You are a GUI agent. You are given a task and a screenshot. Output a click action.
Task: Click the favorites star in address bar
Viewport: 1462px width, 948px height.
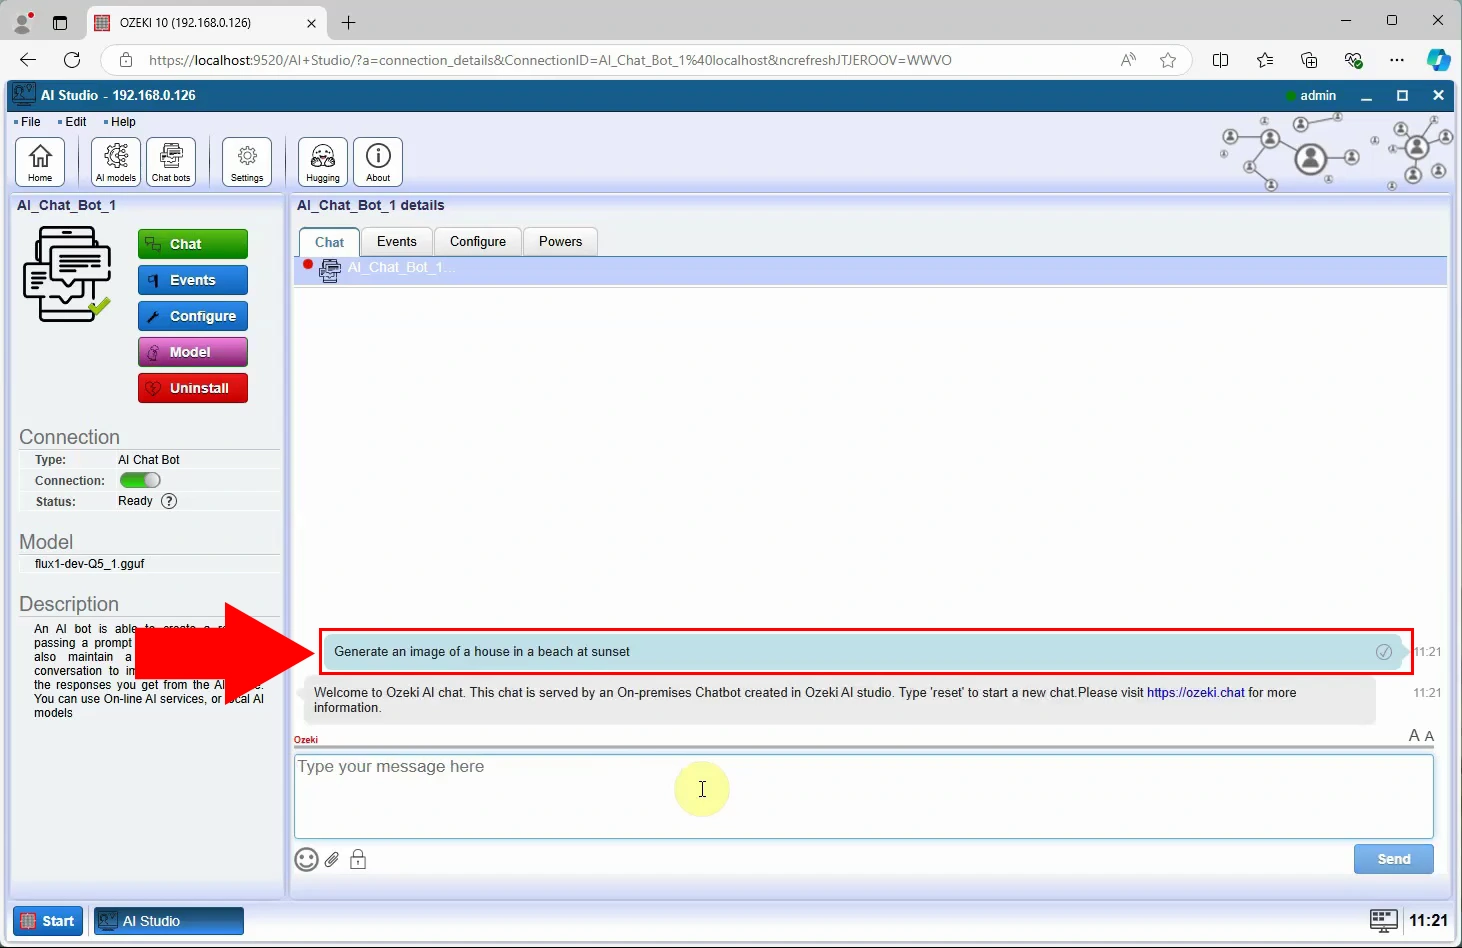tap(1167, 60)
